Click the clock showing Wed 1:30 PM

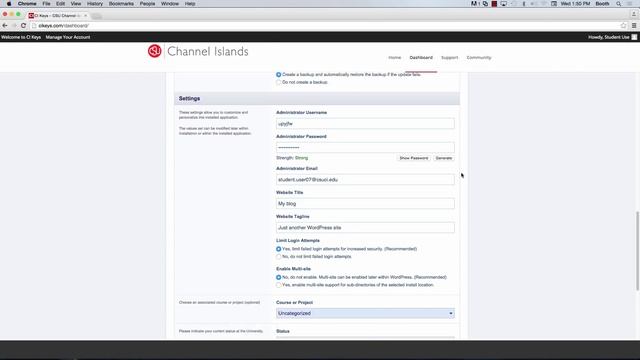click(575, 4)
